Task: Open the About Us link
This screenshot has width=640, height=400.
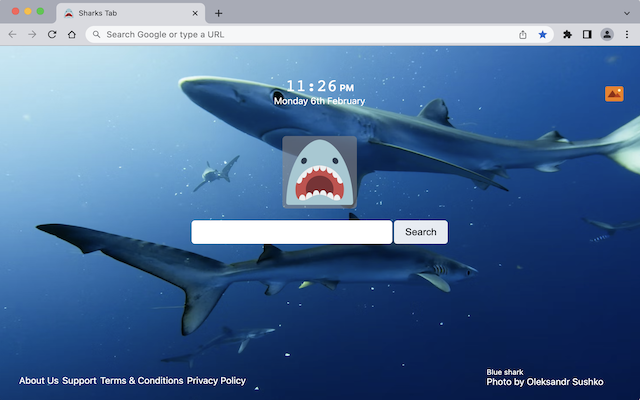Action: pyautogui.click(x=39, y=381)
